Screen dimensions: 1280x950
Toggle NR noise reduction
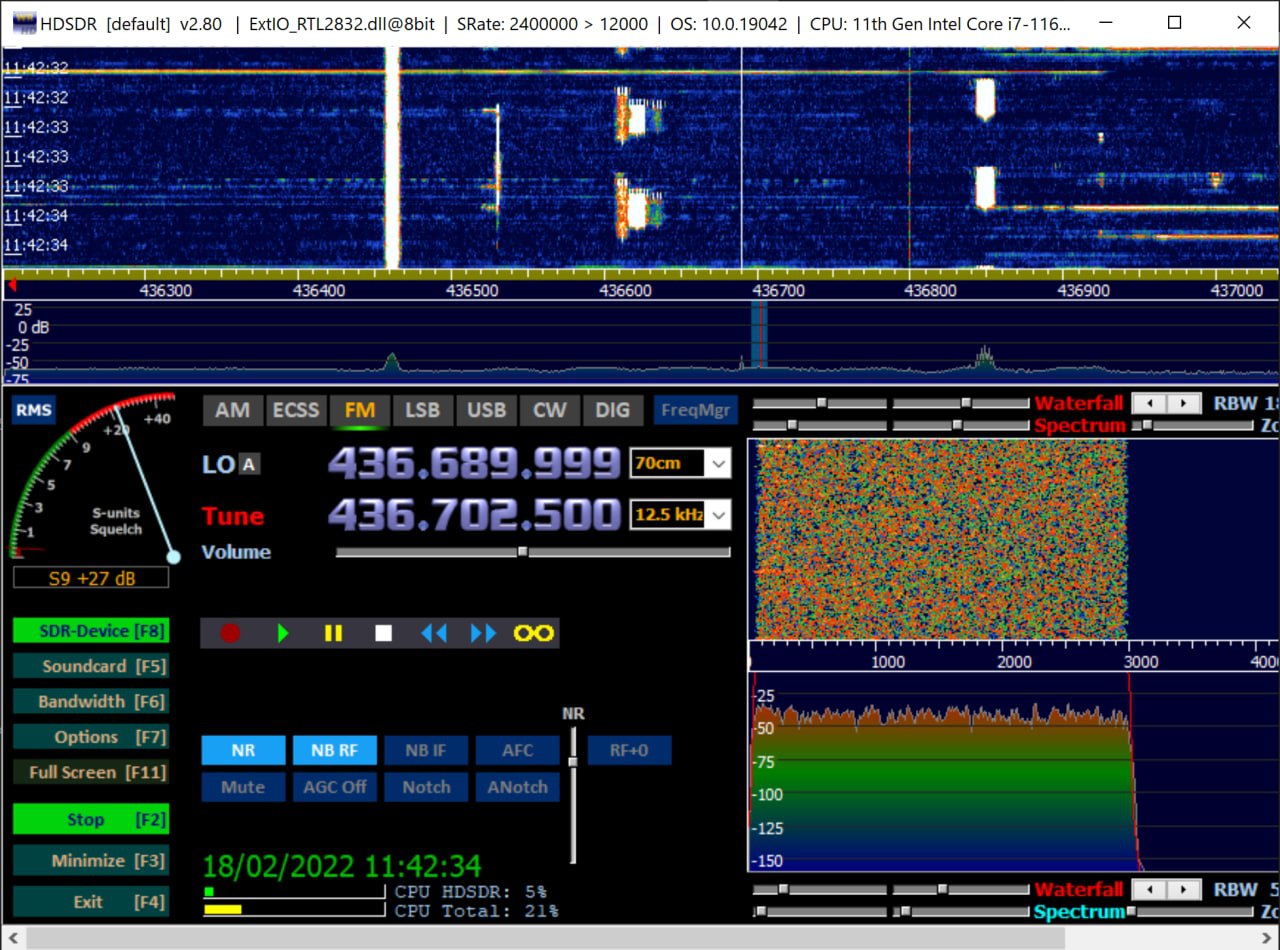click(x=243, y=751)
